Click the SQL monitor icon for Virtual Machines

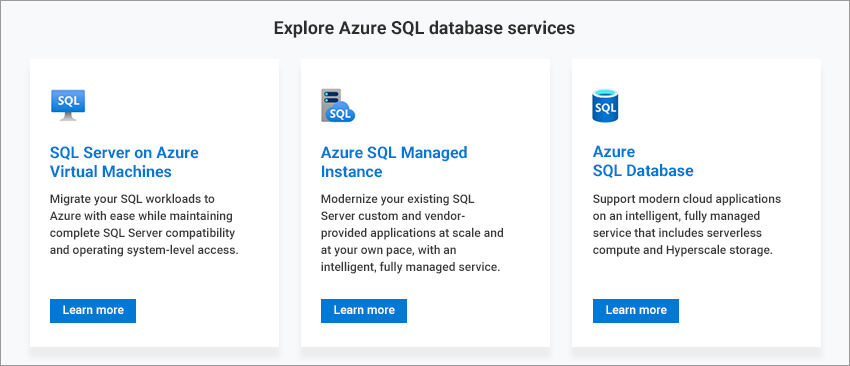tap(68, 105)
